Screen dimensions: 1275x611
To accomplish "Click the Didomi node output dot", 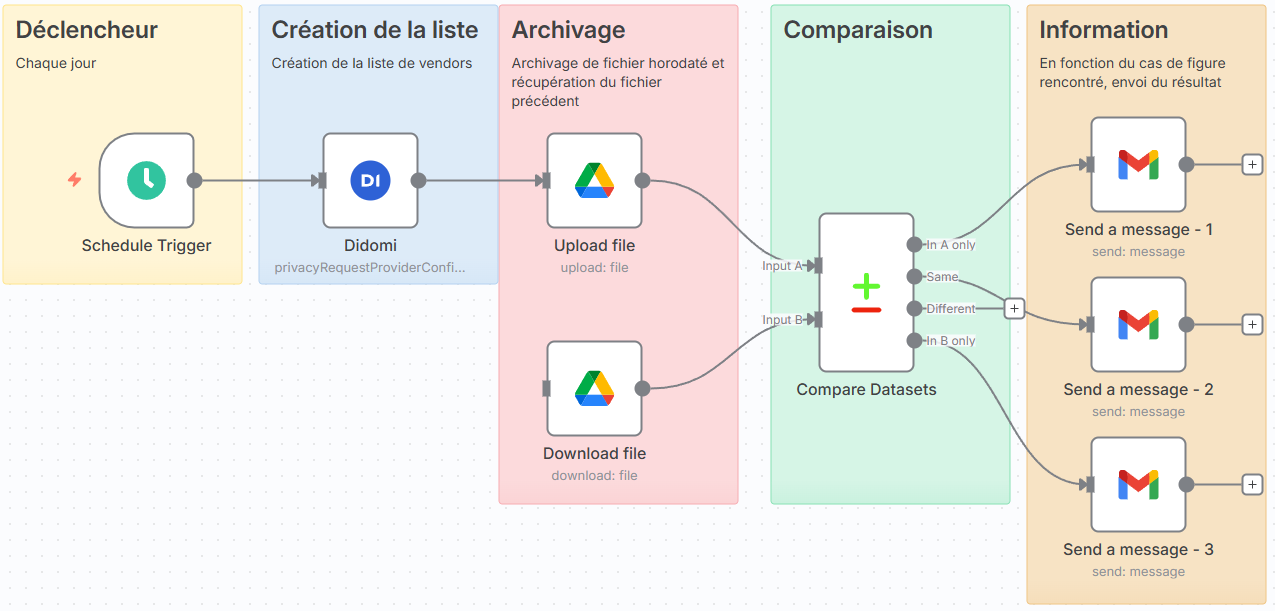I will pyautogui.click(x=418, y=181).
